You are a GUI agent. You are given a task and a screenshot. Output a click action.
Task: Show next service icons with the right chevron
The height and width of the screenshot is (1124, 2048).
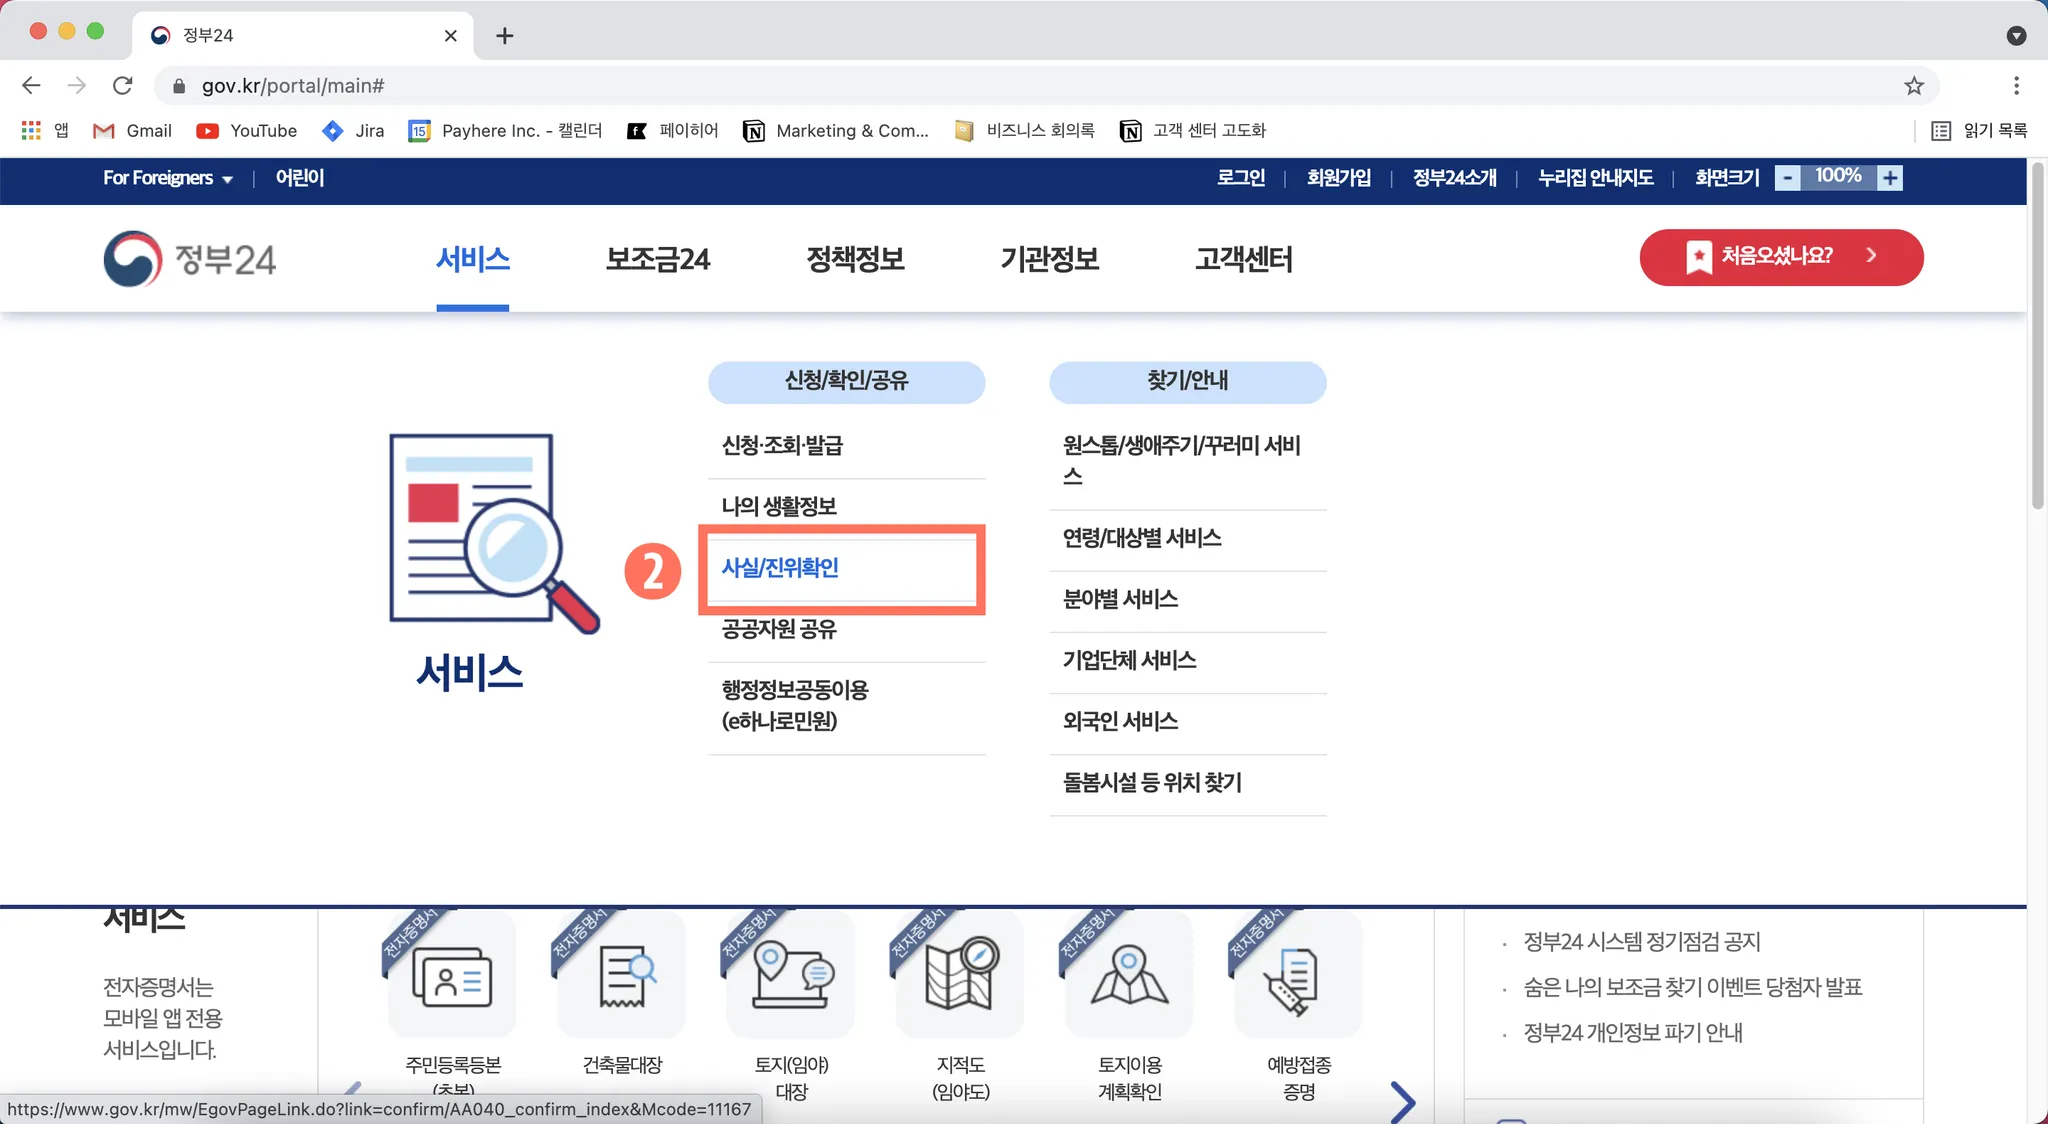coord(1402,1100)
